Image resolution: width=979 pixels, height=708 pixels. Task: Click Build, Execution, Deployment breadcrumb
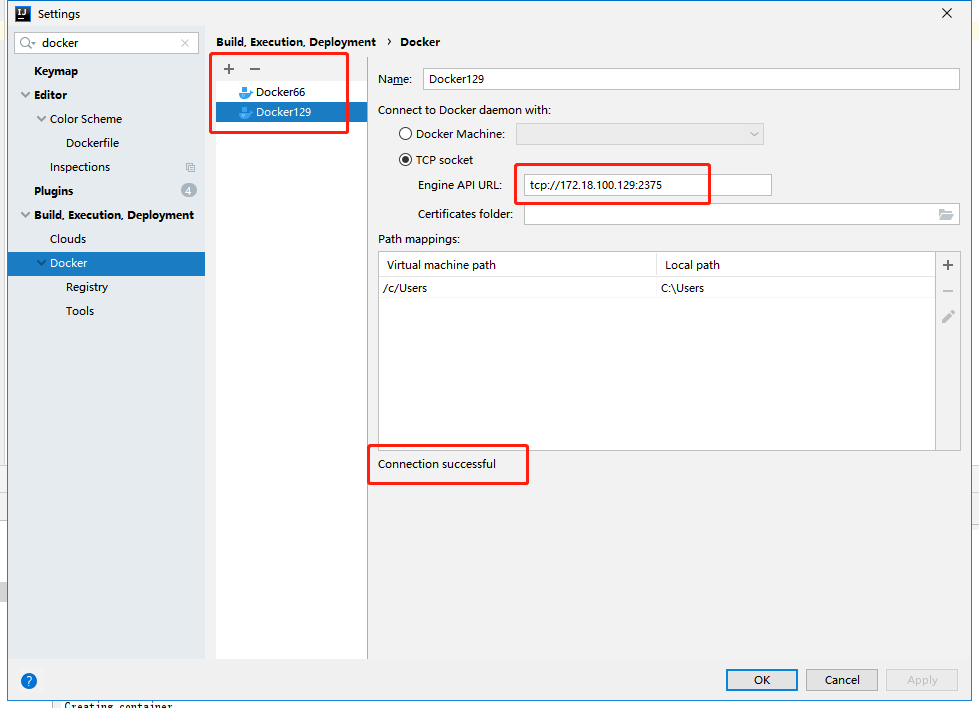tap(296, 42)
